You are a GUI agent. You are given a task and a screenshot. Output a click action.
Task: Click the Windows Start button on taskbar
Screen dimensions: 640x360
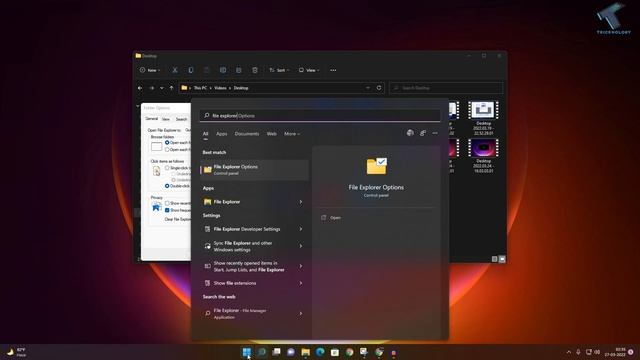[247, 352]
